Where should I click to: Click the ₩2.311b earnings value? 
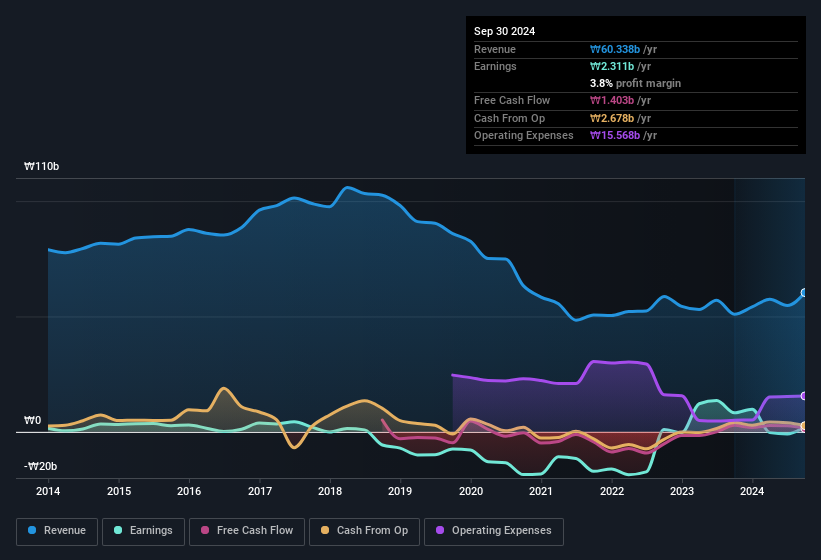point(612,66)
